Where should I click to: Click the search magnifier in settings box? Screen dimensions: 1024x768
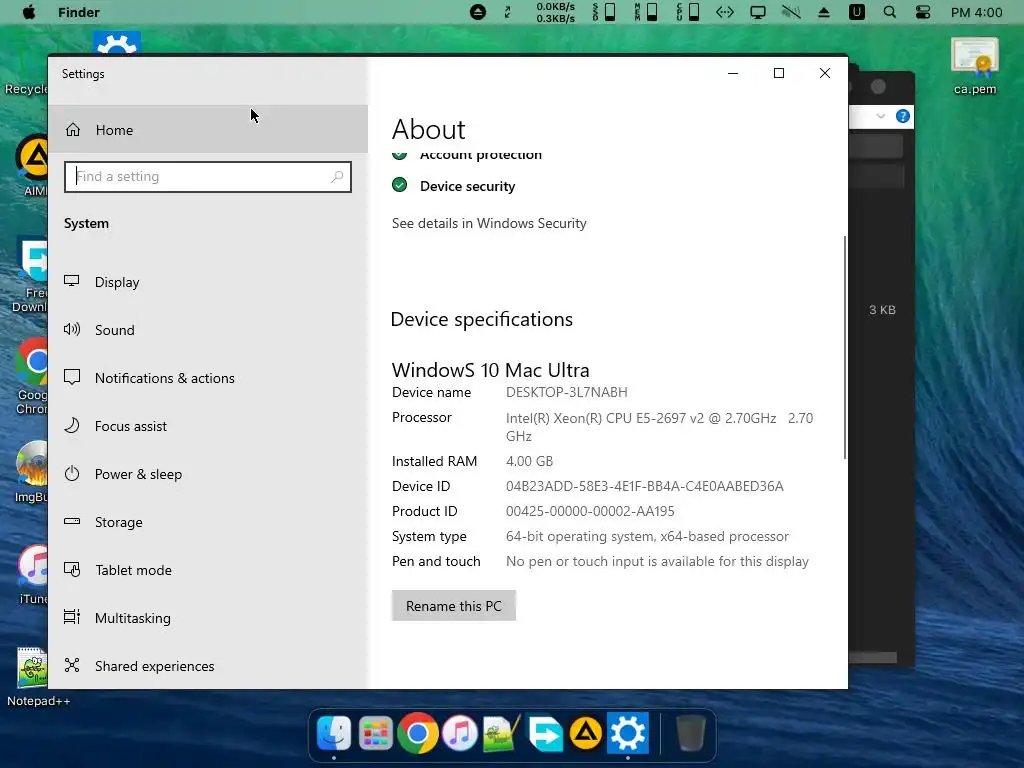click(337, 176)
